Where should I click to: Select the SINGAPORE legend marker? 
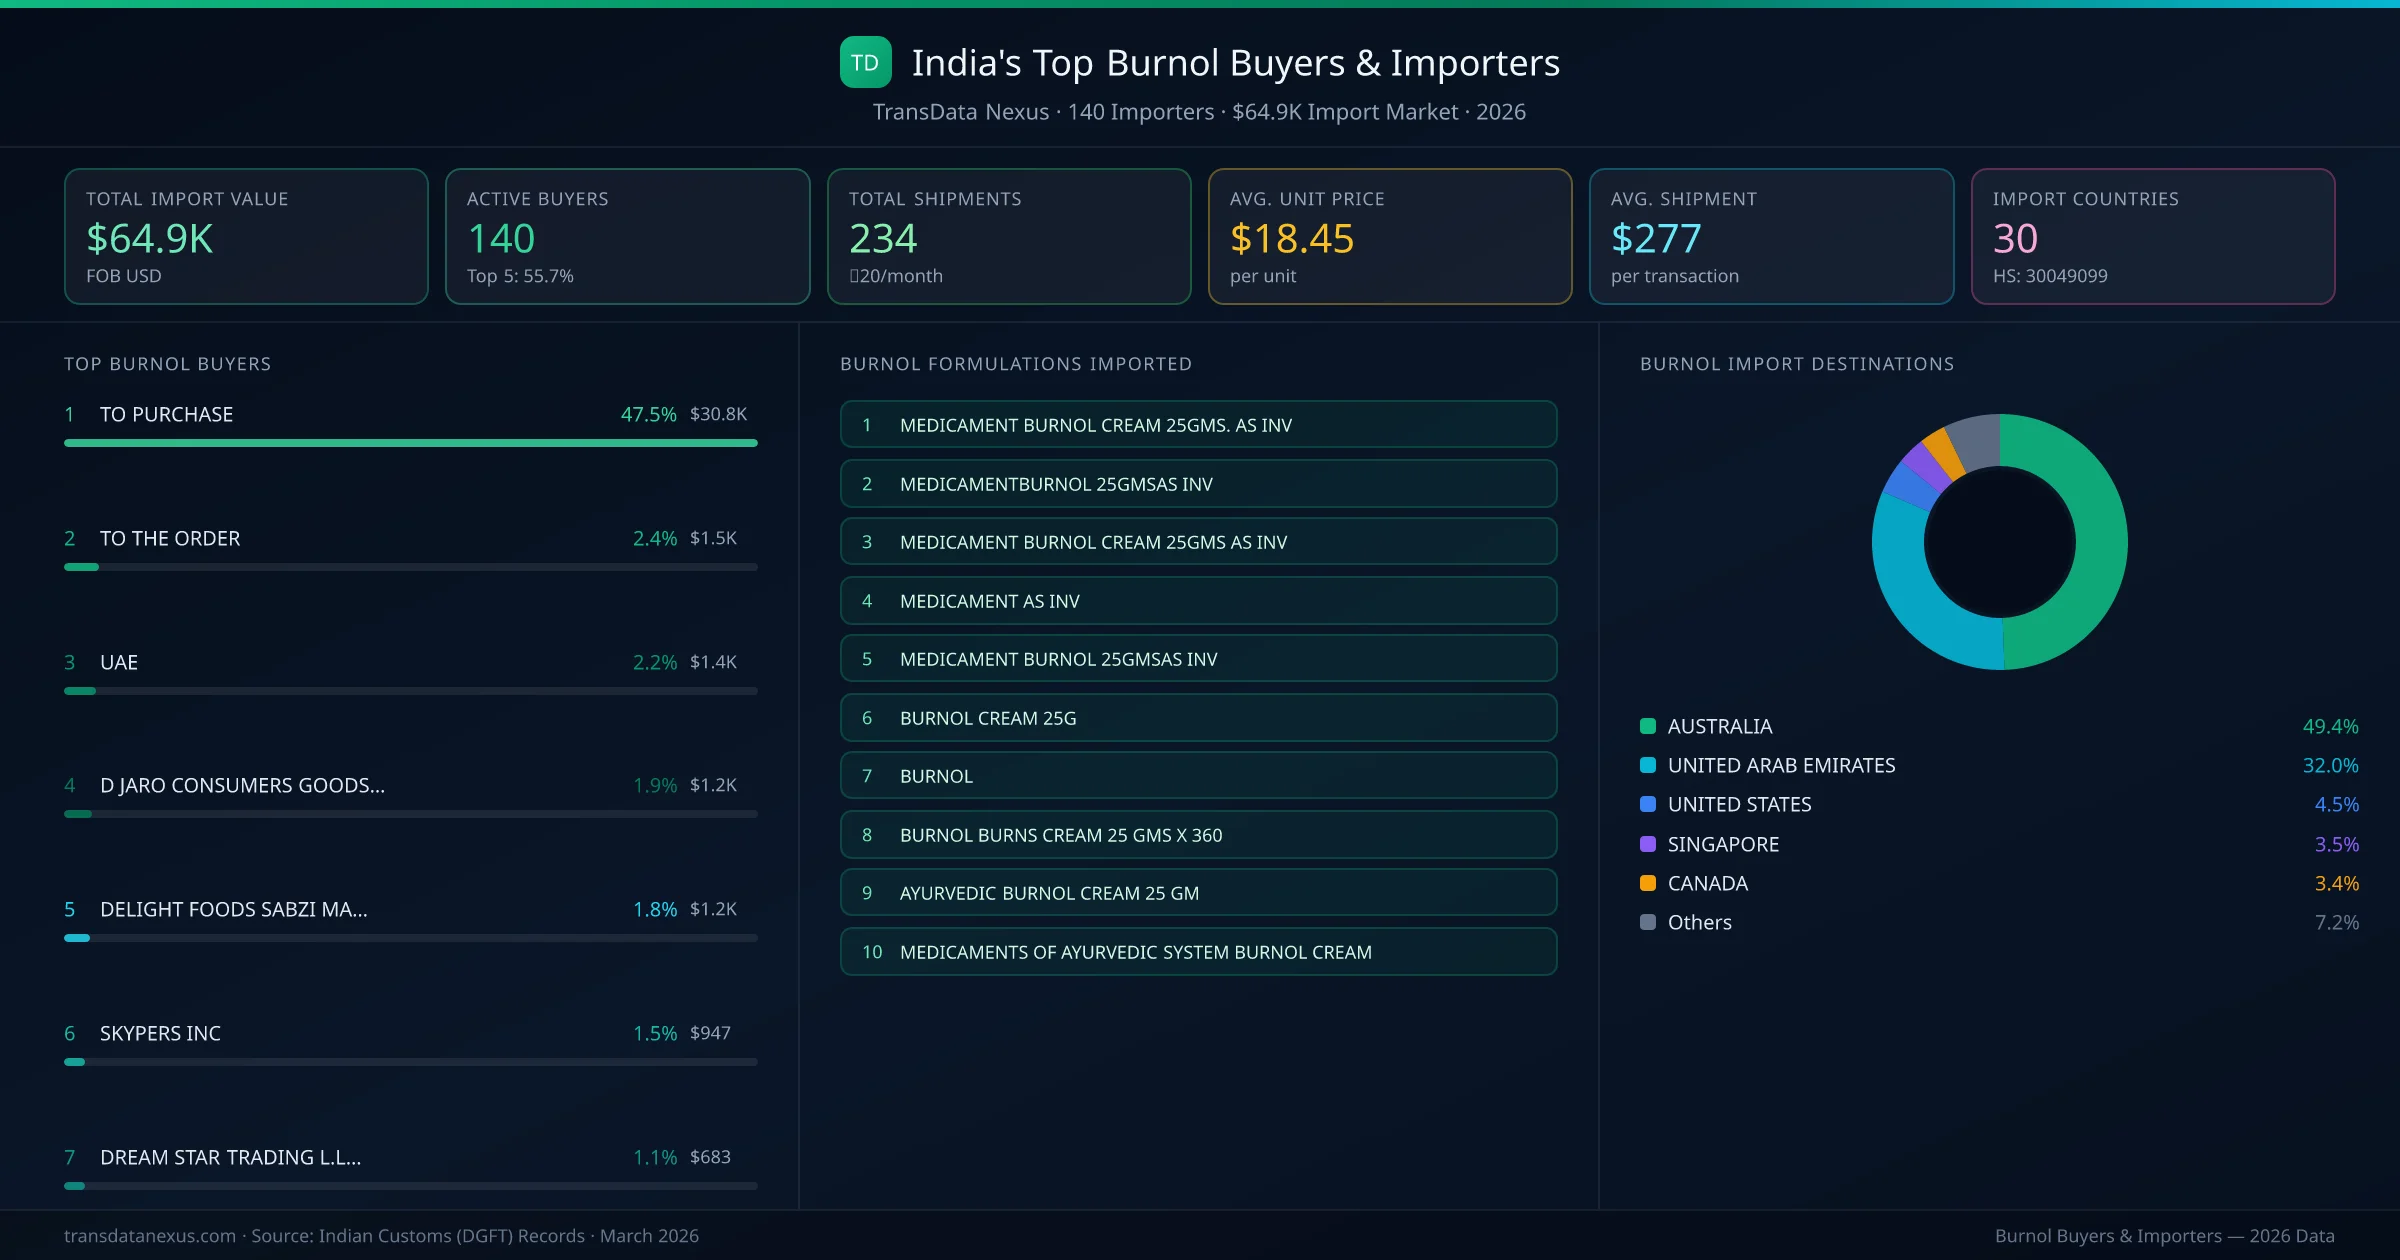tap(1647, 843)
